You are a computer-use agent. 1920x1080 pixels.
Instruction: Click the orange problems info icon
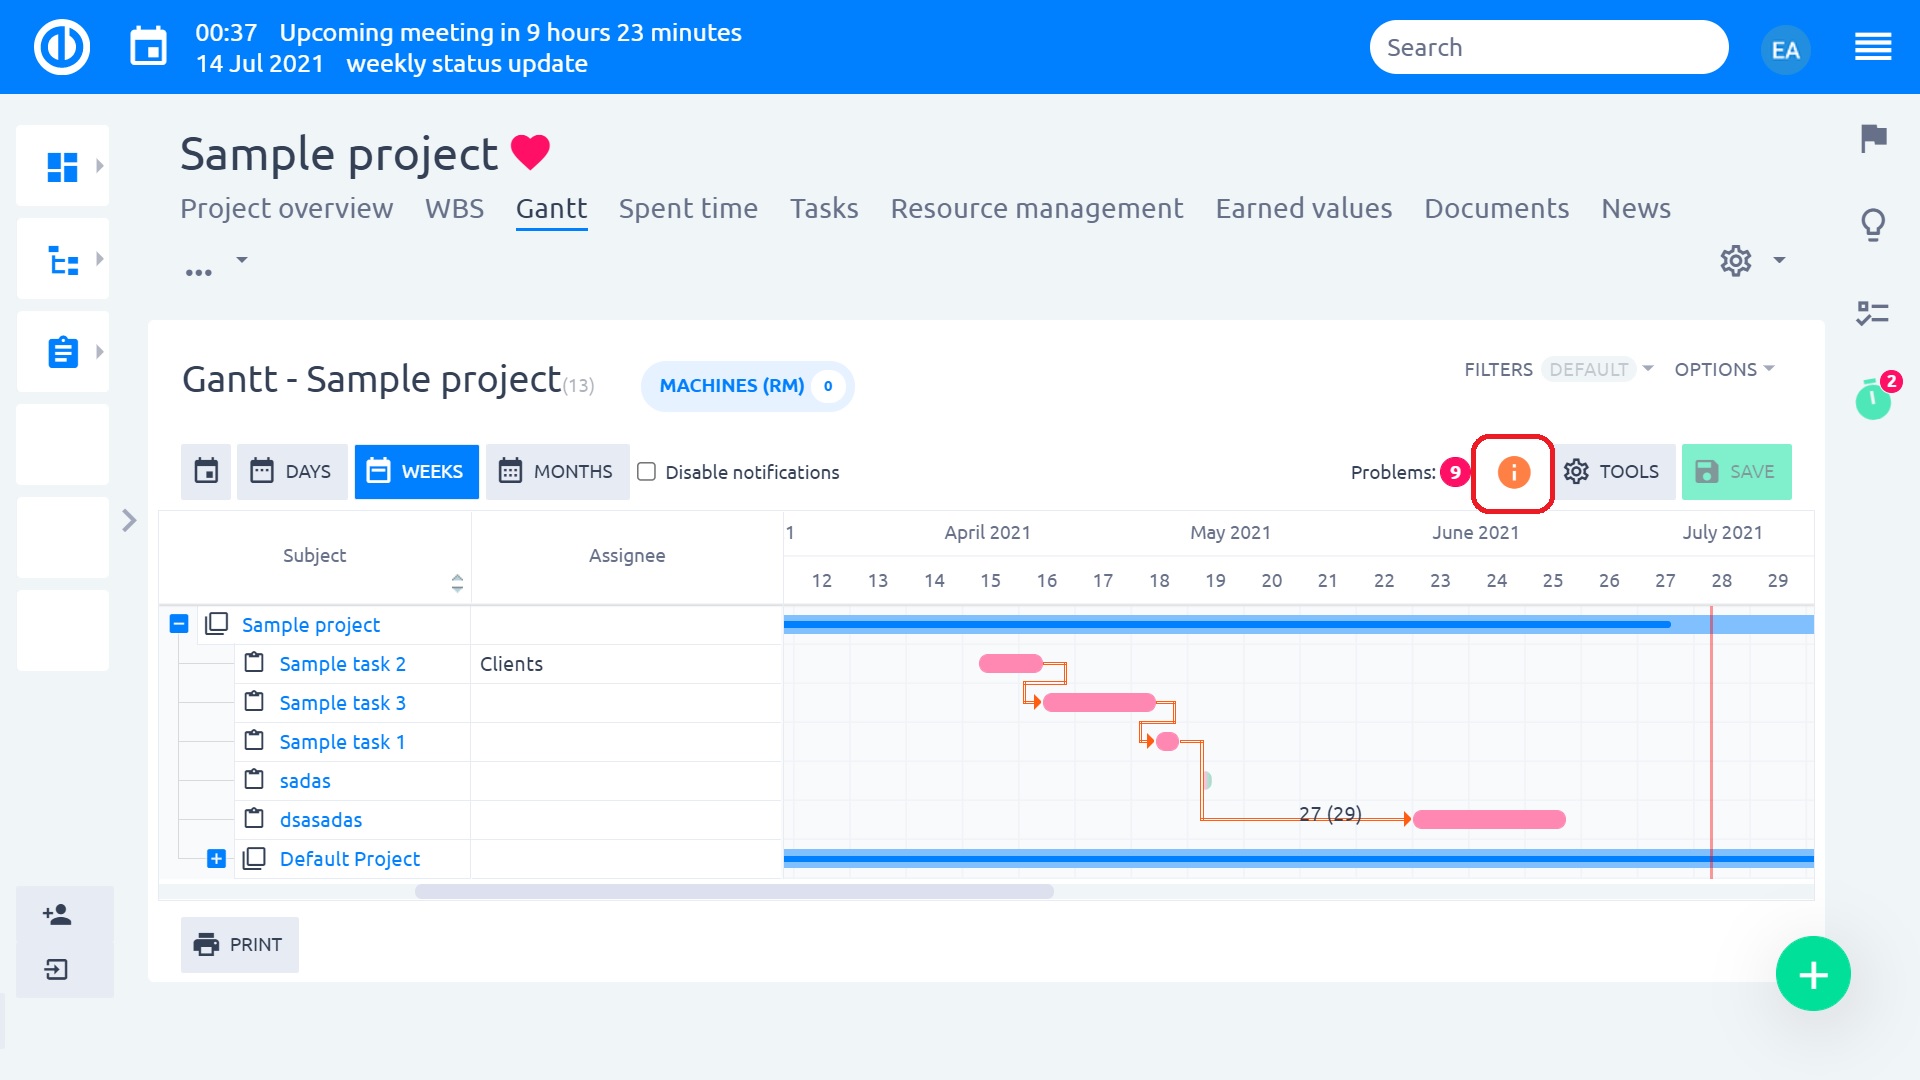coord(1514,472)
